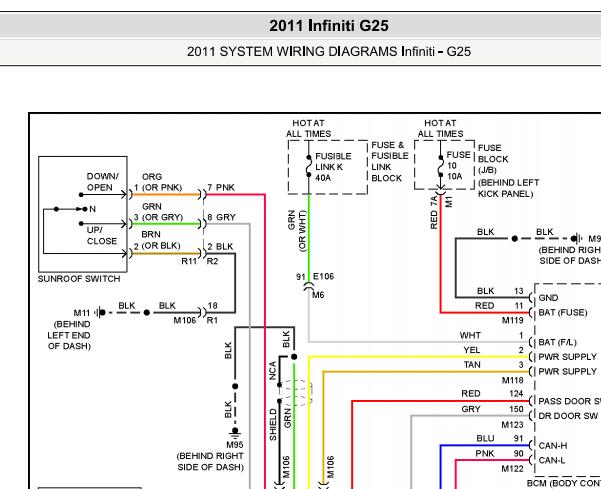Click the FUSIBLE LINK K 40A label
Image resolution: width=601 pixels, height=489 pixels.
click(x=333, y=167)
